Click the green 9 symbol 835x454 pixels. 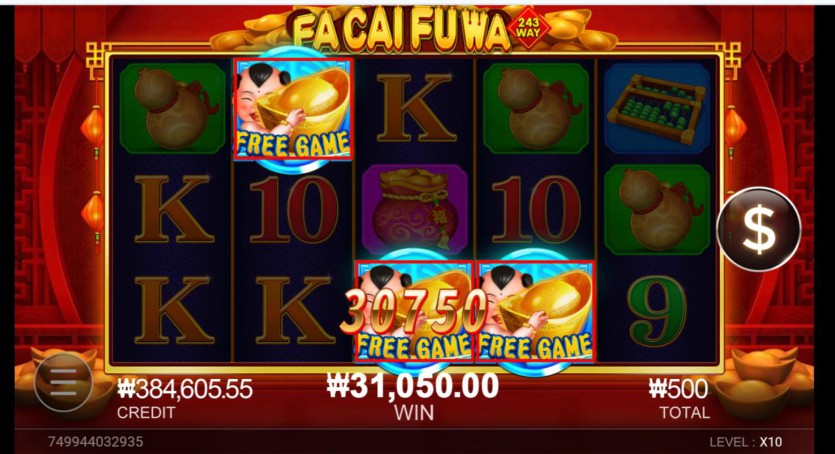(x=657, y=310)
